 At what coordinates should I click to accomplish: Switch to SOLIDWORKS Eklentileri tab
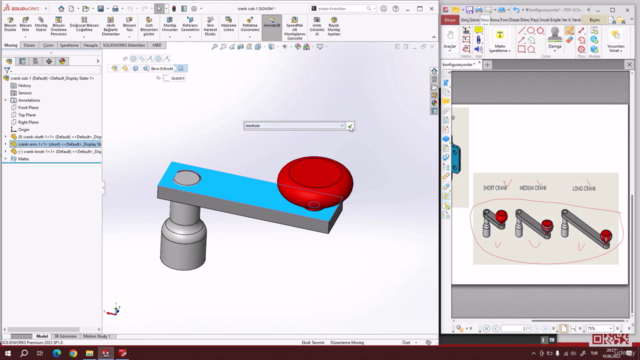tap(124, 45)
